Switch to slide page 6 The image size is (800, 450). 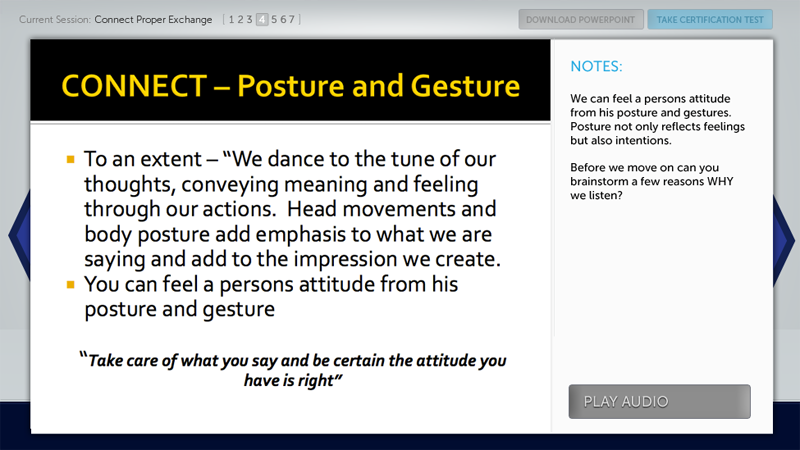click(x=282, y=19)
